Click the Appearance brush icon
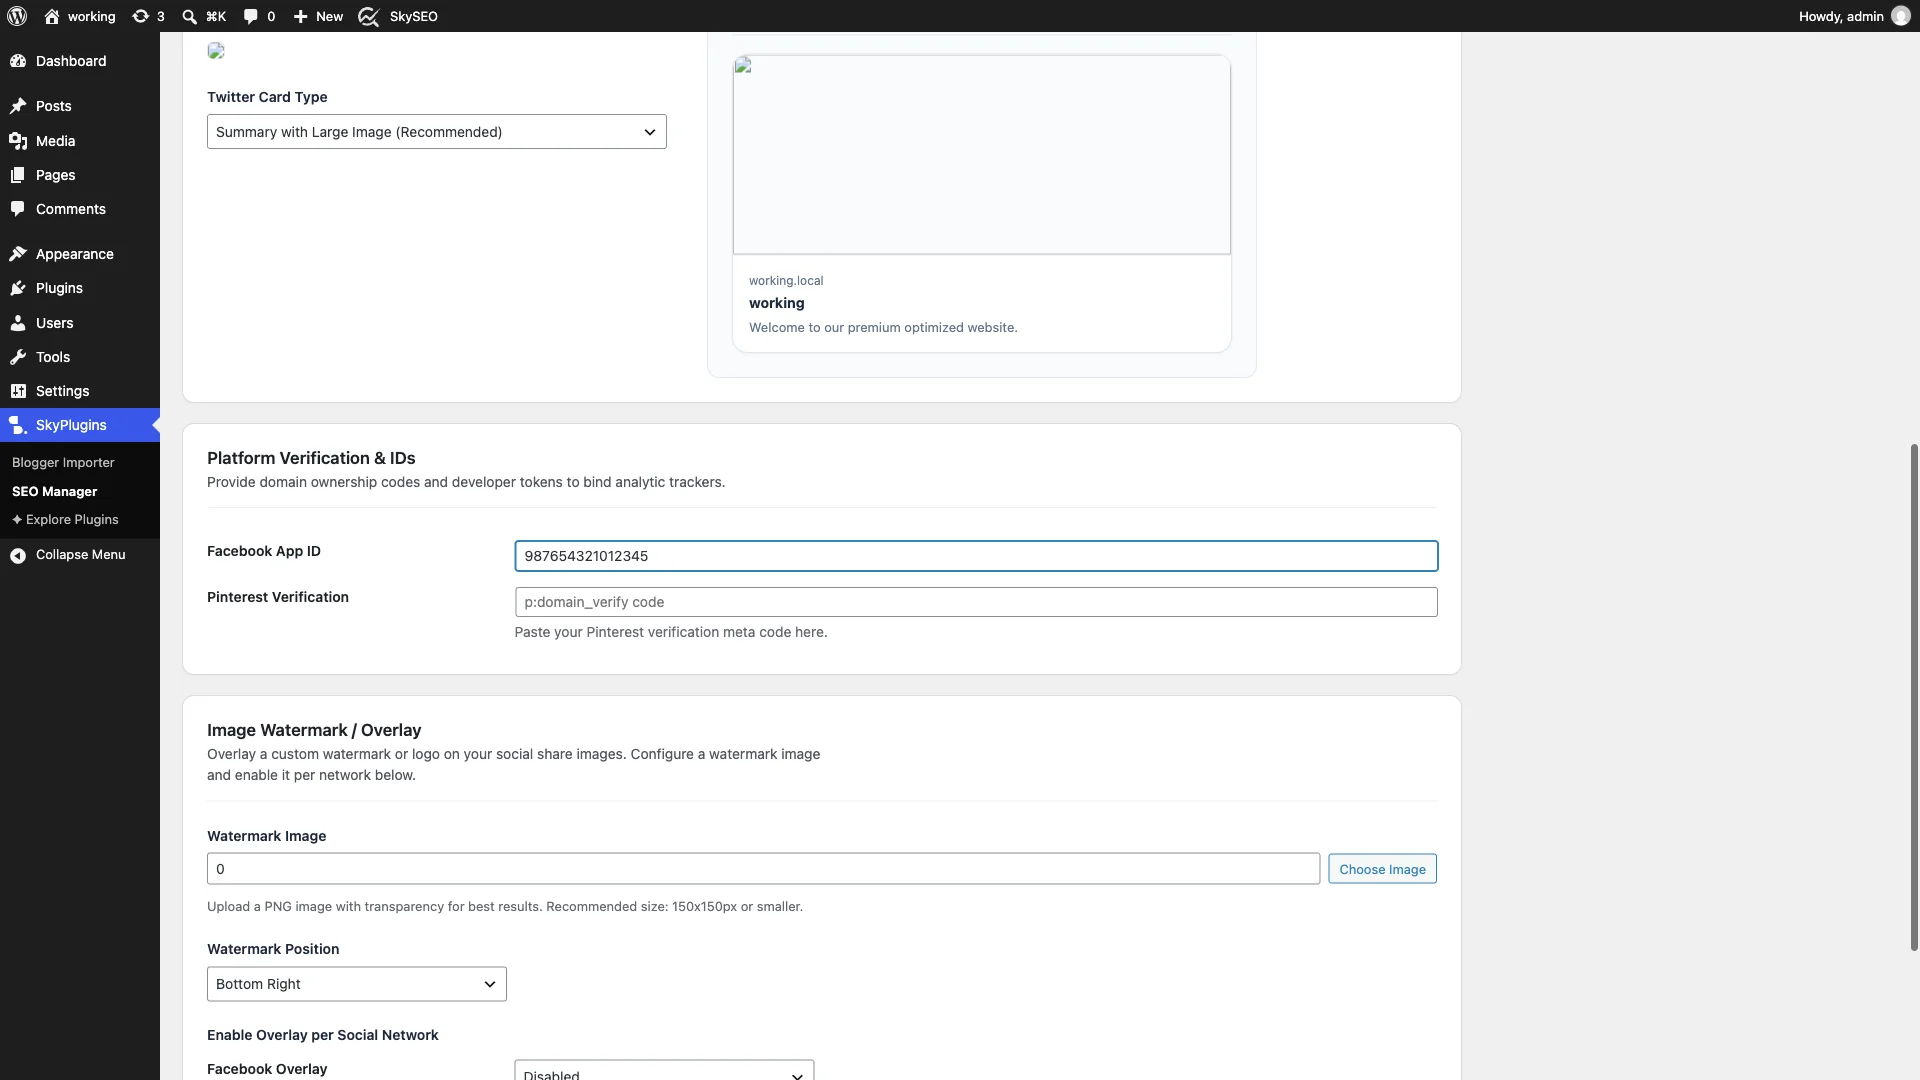The image size is (1920, 1080). click(x=18, y=254)
